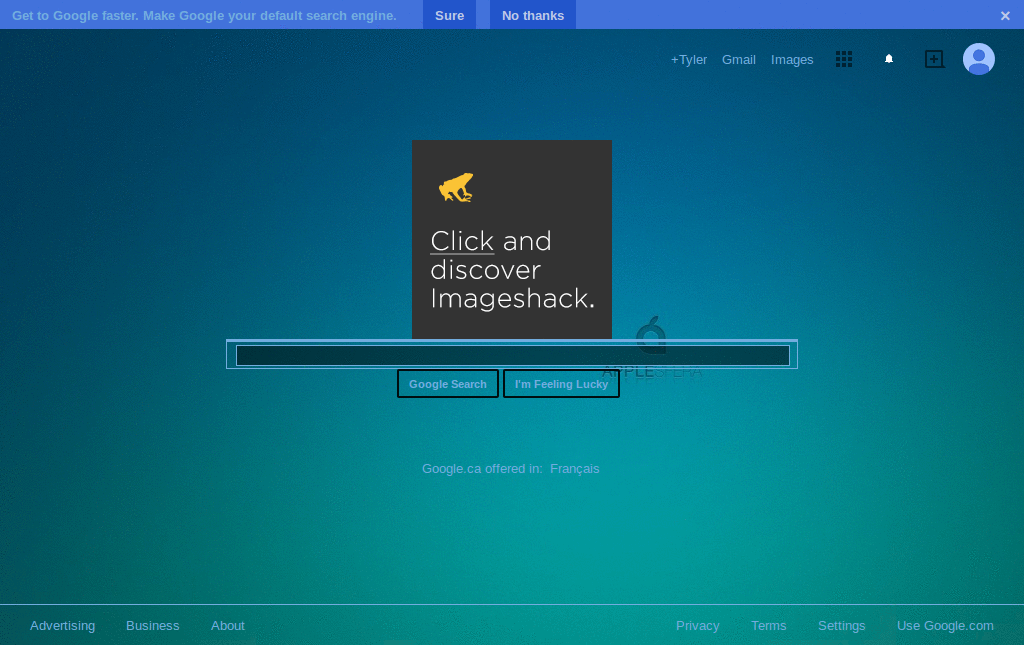Screen dimensions: 1024x645
Task: Open the Business footer link
Action: 153,625
